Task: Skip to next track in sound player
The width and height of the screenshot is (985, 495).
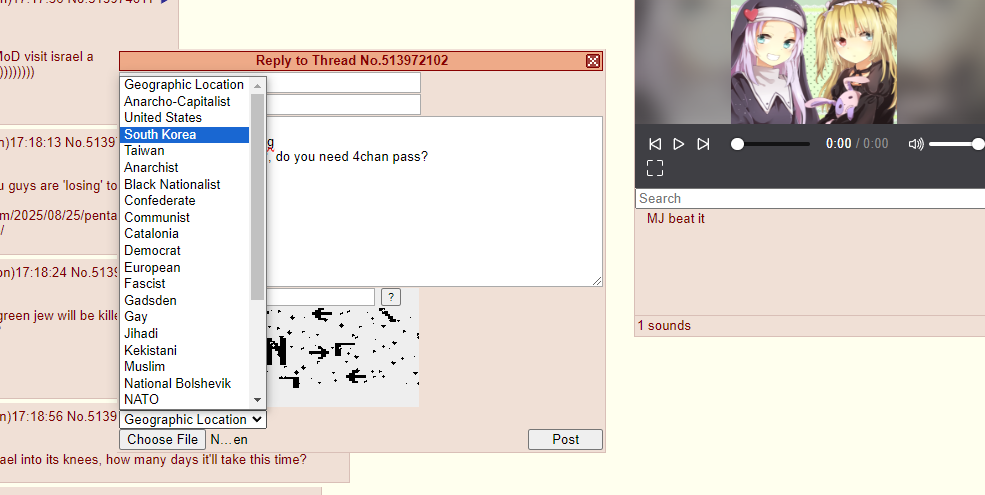Action: 703,144
